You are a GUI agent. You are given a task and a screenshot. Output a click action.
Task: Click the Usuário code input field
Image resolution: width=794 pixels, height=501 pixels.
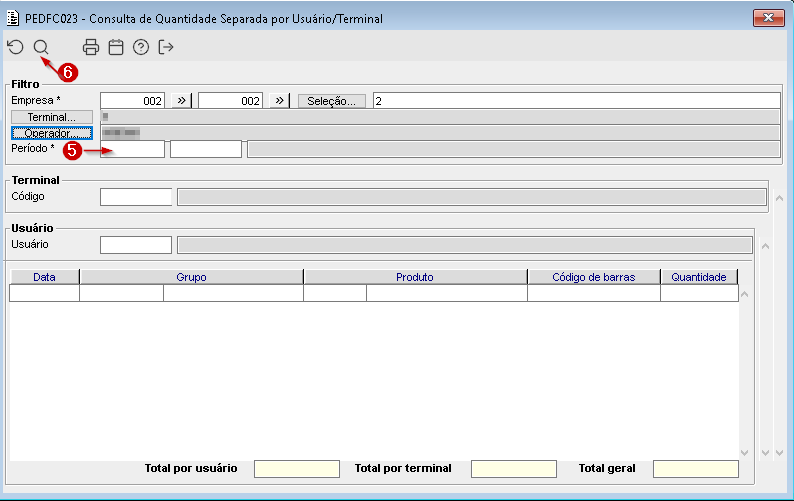(136, 245)
